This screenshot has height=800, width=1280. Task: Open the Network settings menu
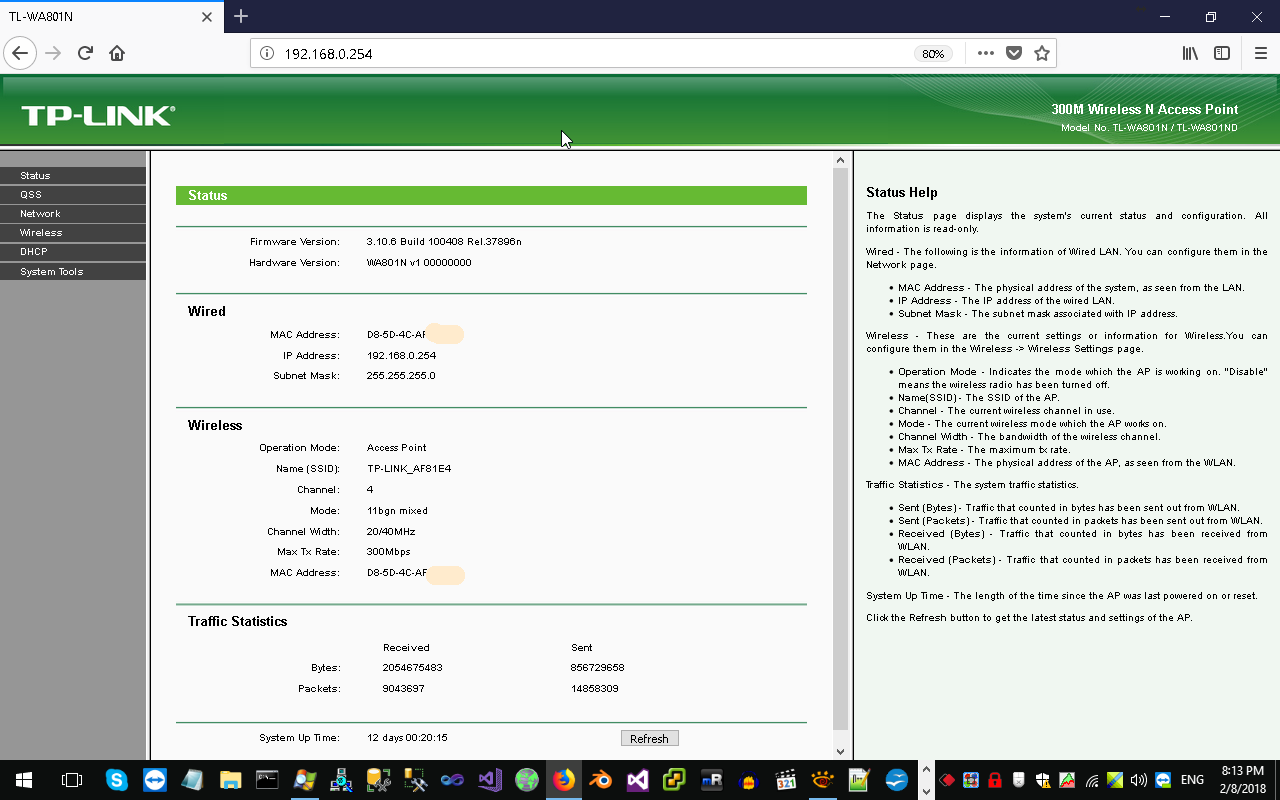click(73, 213)
